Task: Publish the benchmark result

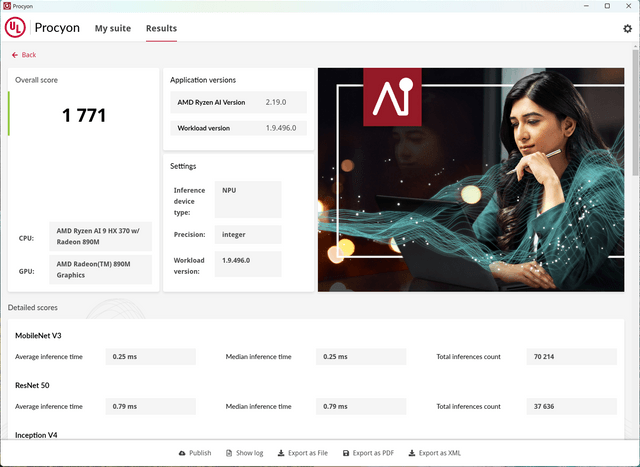Action: tap(195, 453)
